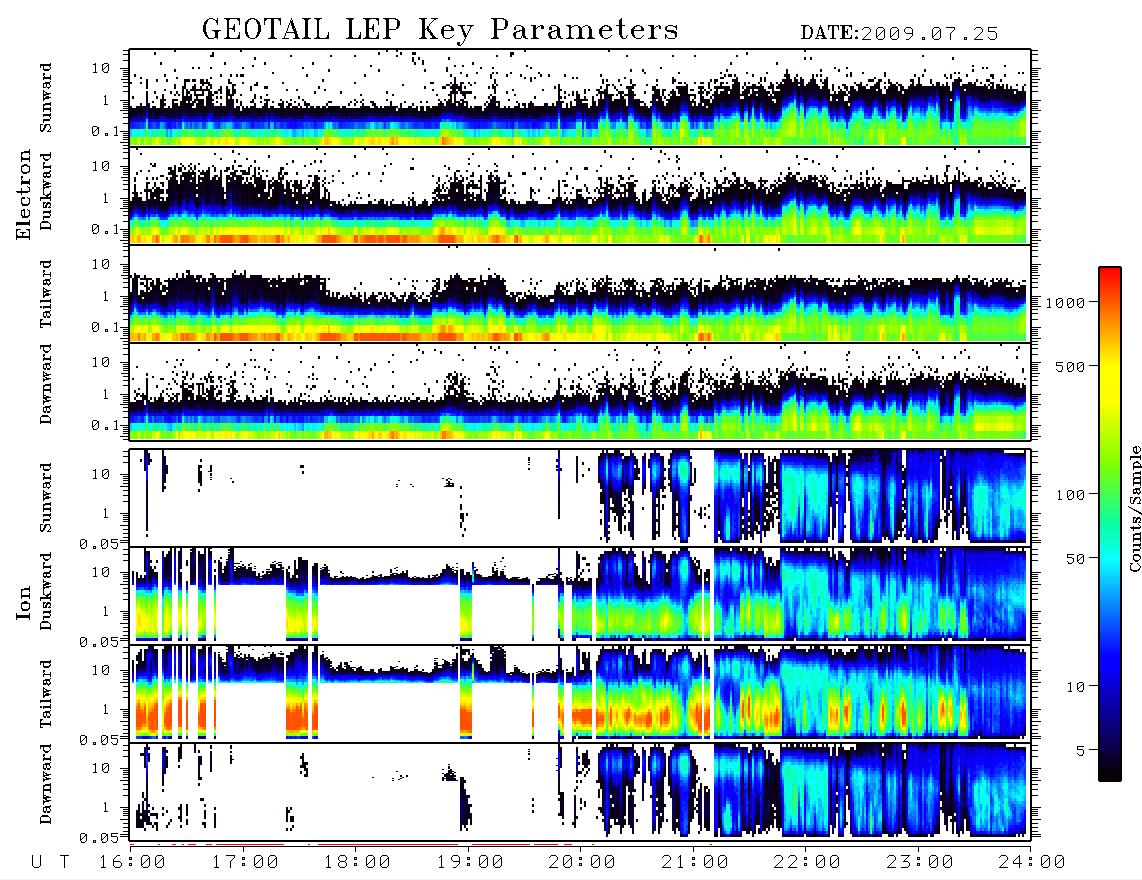Click the "22:00" time tick label
1142x880 pixels.
coord(808,862)
